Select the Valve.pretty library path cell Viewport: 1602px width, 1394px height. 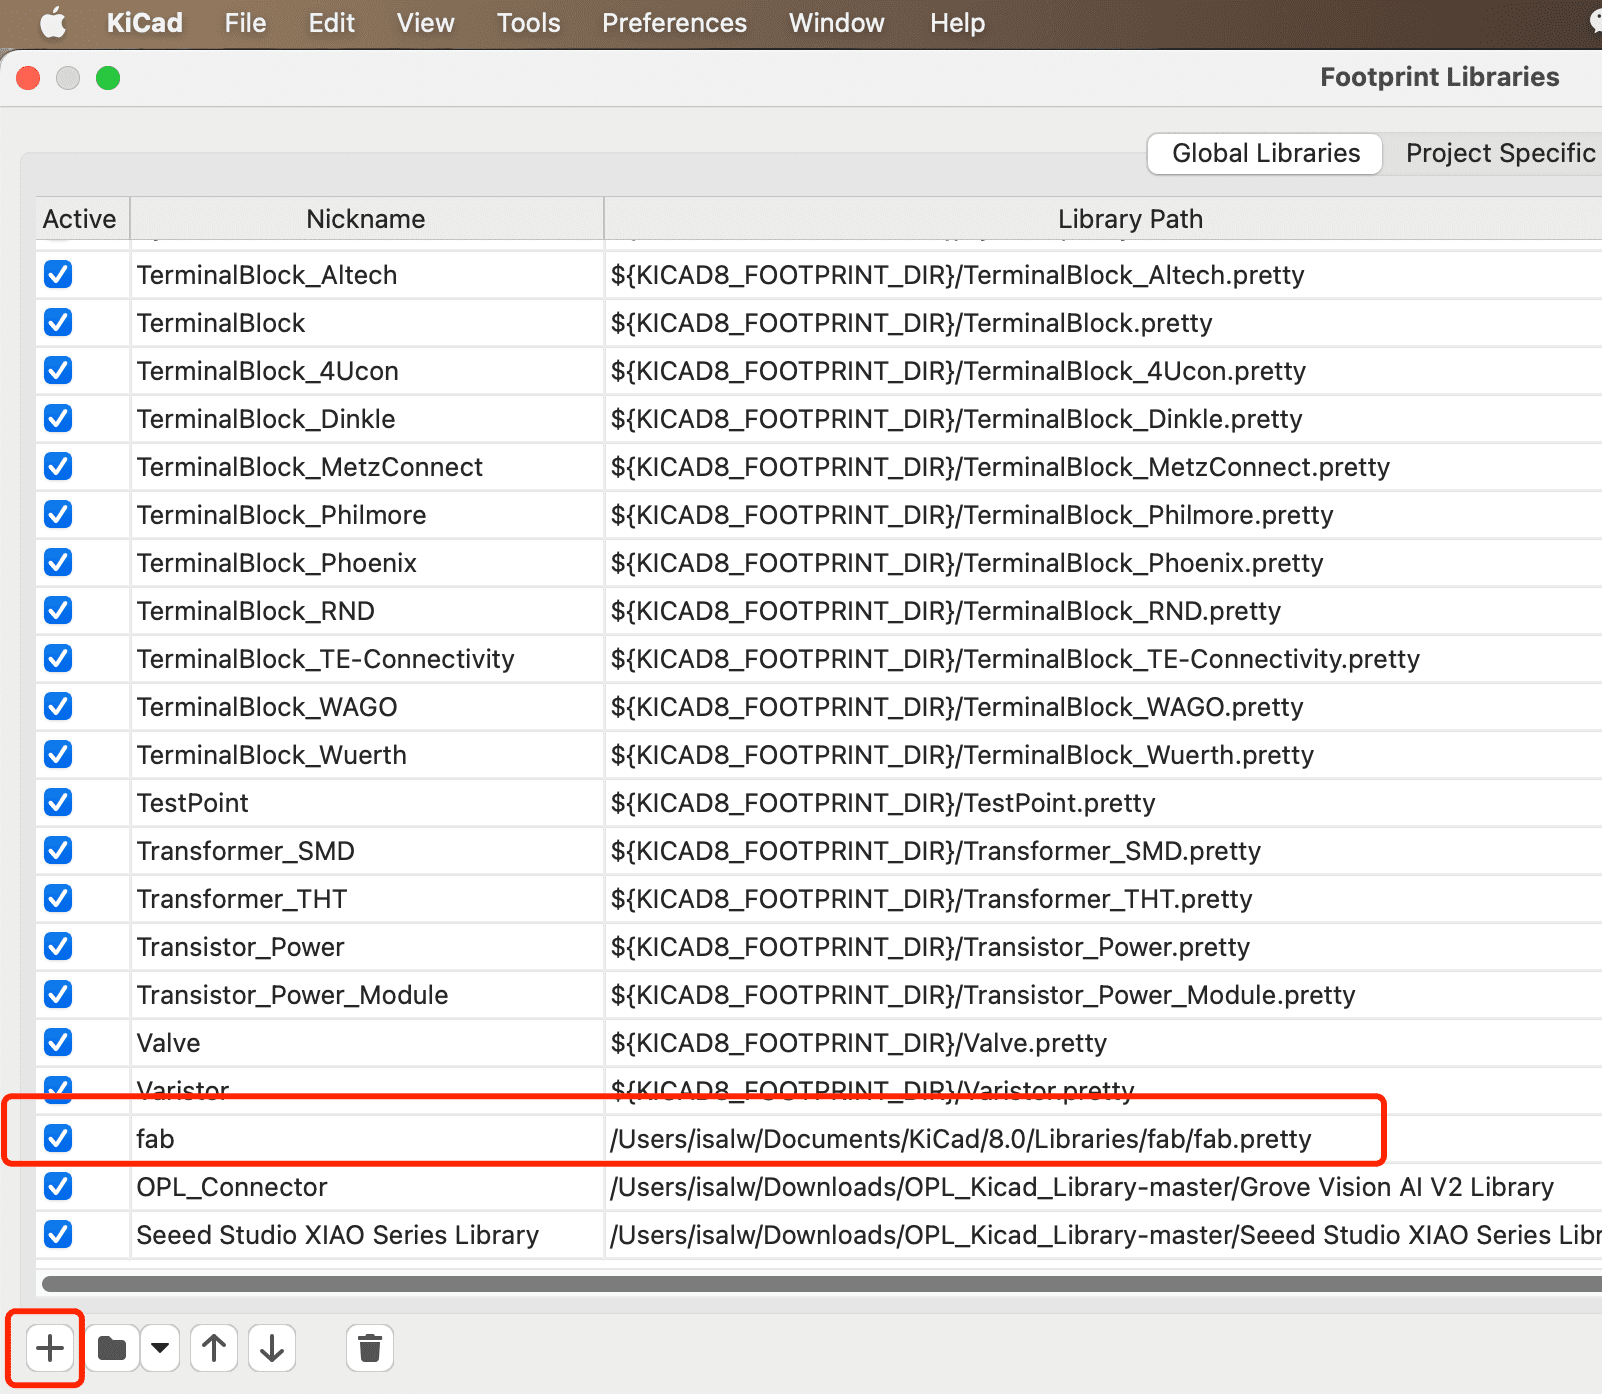tap(1104, 1042)
